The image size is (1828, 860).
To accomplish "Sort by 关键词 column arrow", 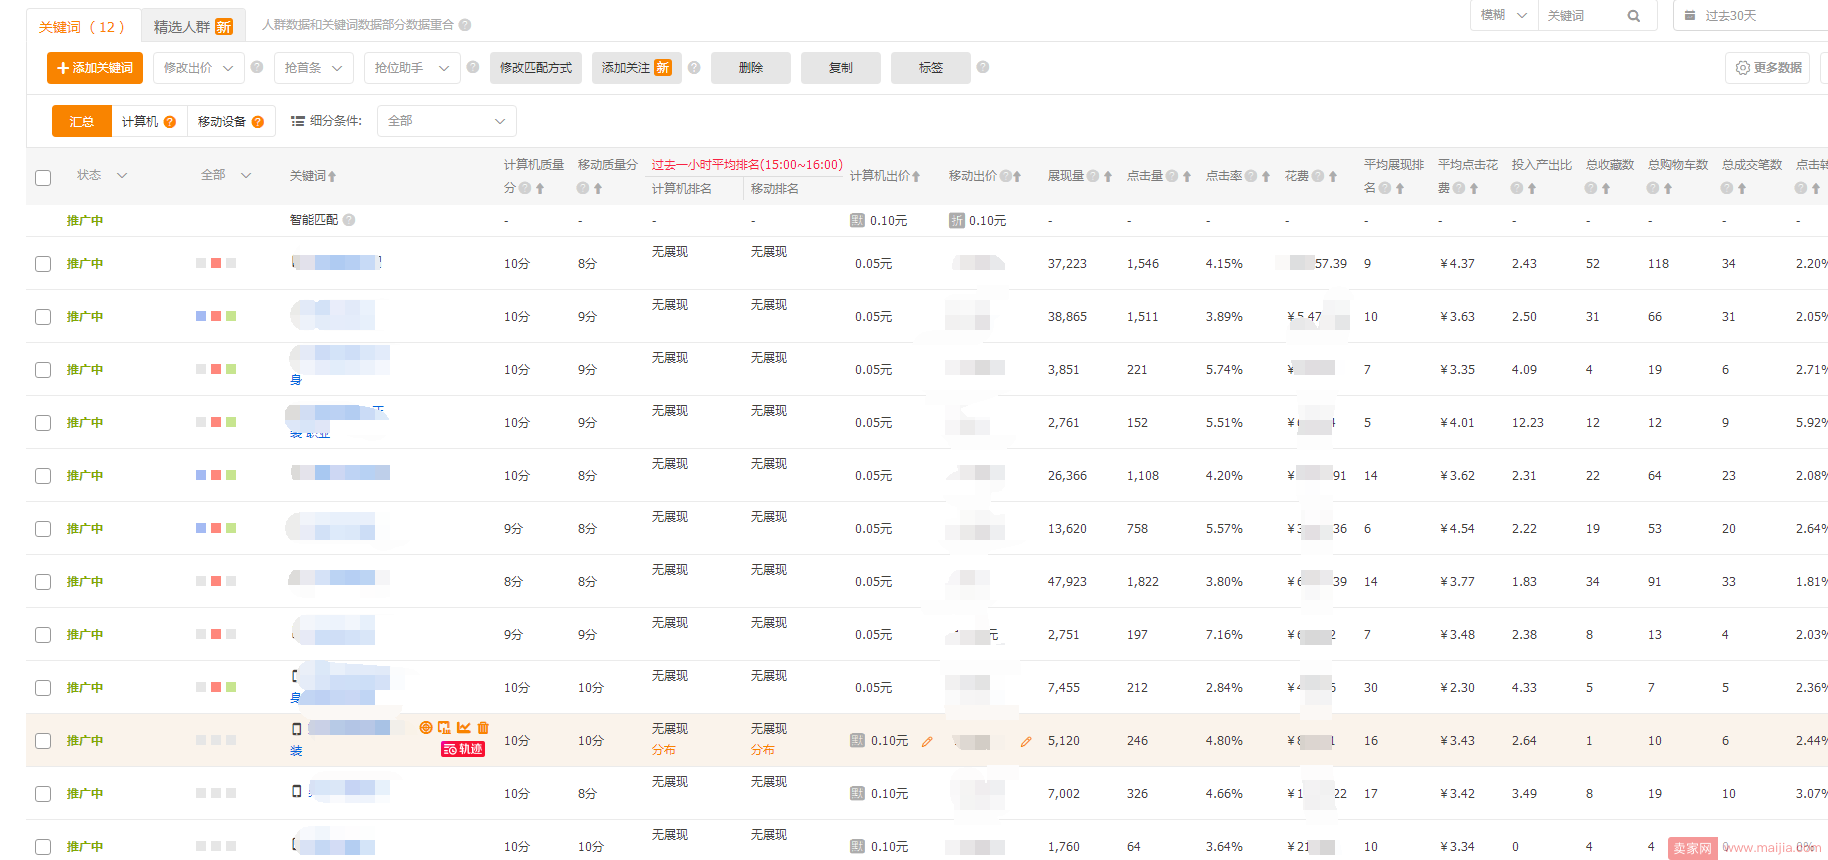I will pos(332,176).
